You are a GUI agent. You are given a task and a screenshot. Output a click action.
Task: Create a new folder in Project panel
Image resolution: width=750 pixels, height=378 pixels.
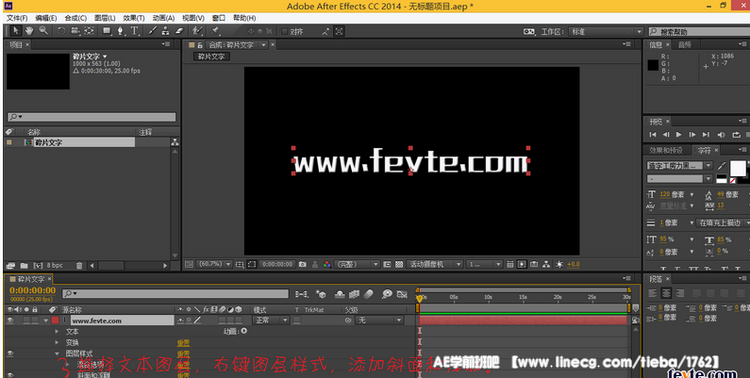point(24,265)
